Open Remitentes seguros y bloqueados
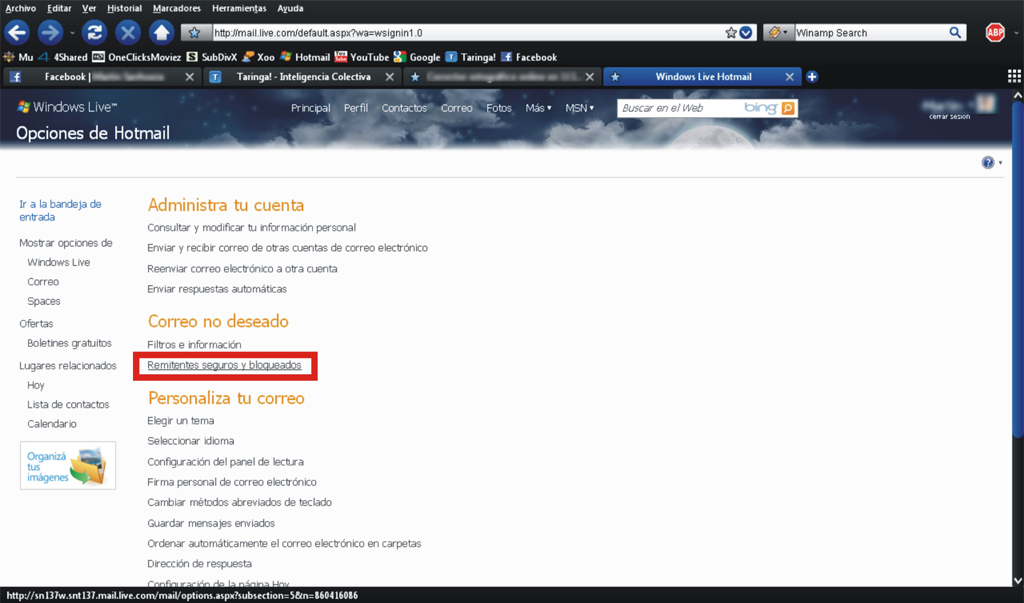Screen dimensions: 1024x603 tap(224, 365)
